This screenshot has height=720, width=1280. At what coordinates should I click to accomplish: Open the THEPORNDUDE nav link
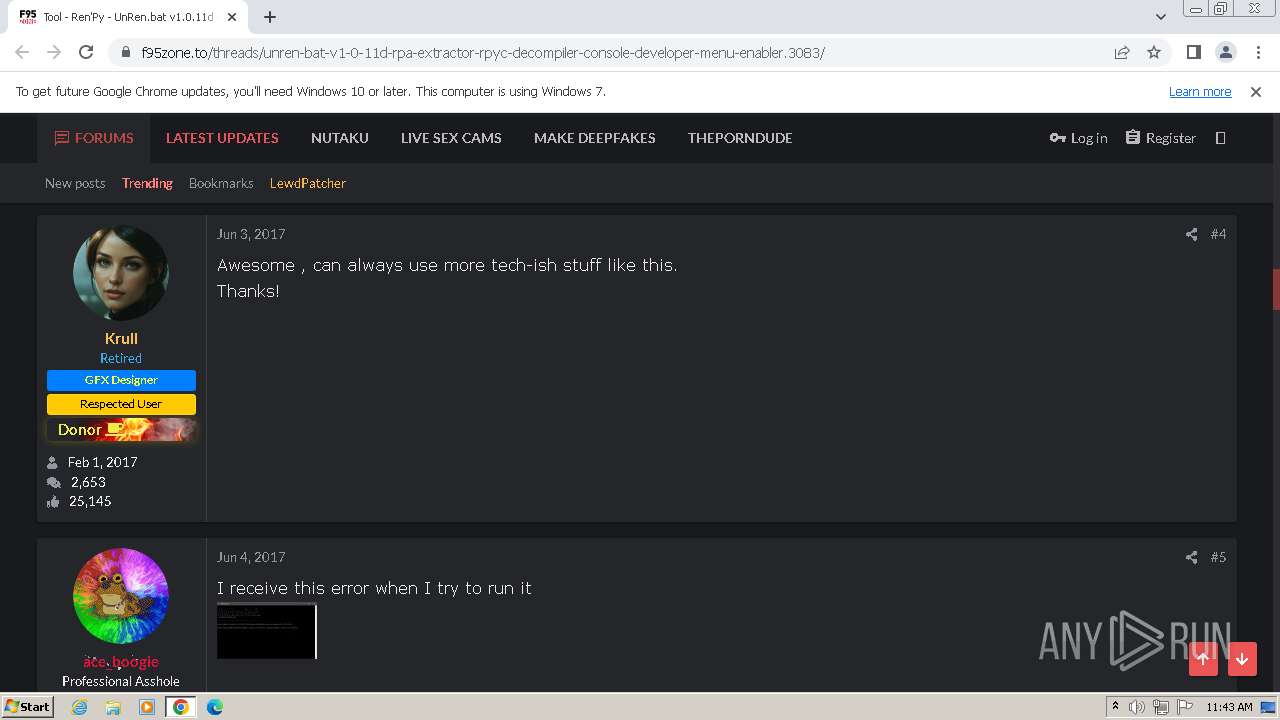click(740, 138)
